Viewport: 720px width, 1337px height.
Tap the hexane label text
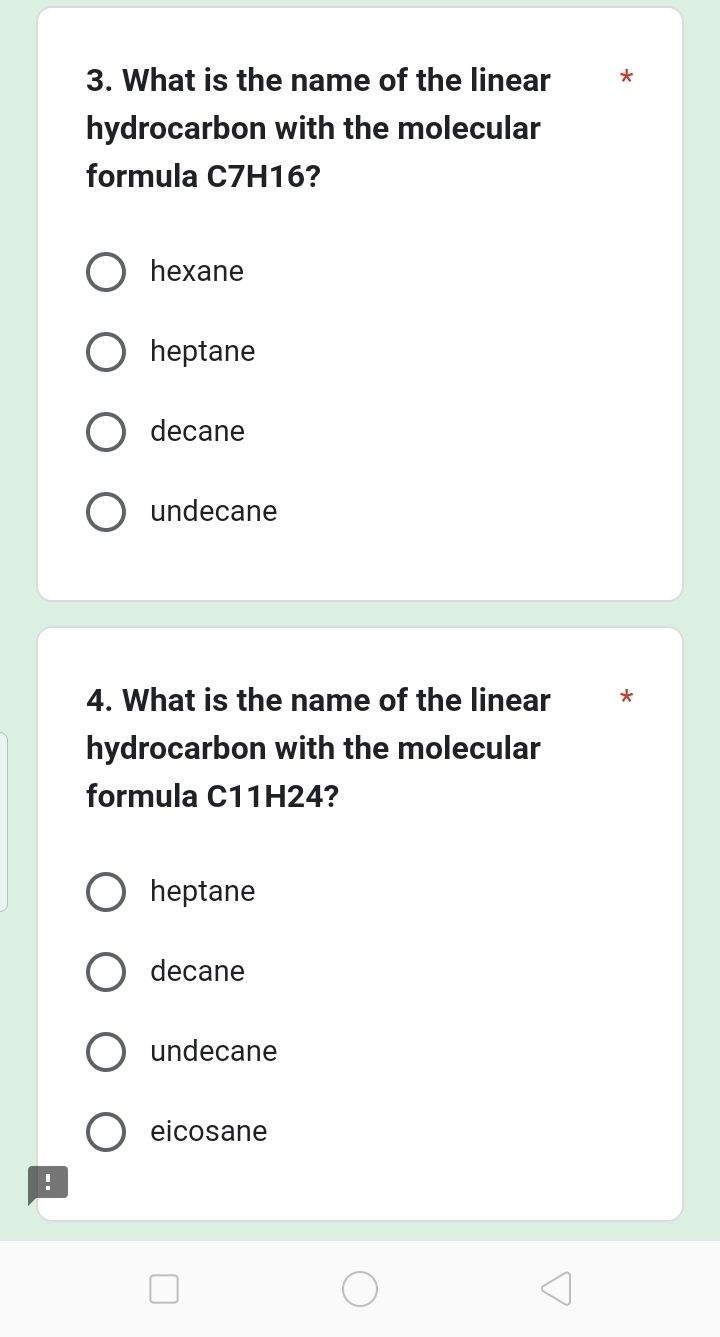coord(197,272)
